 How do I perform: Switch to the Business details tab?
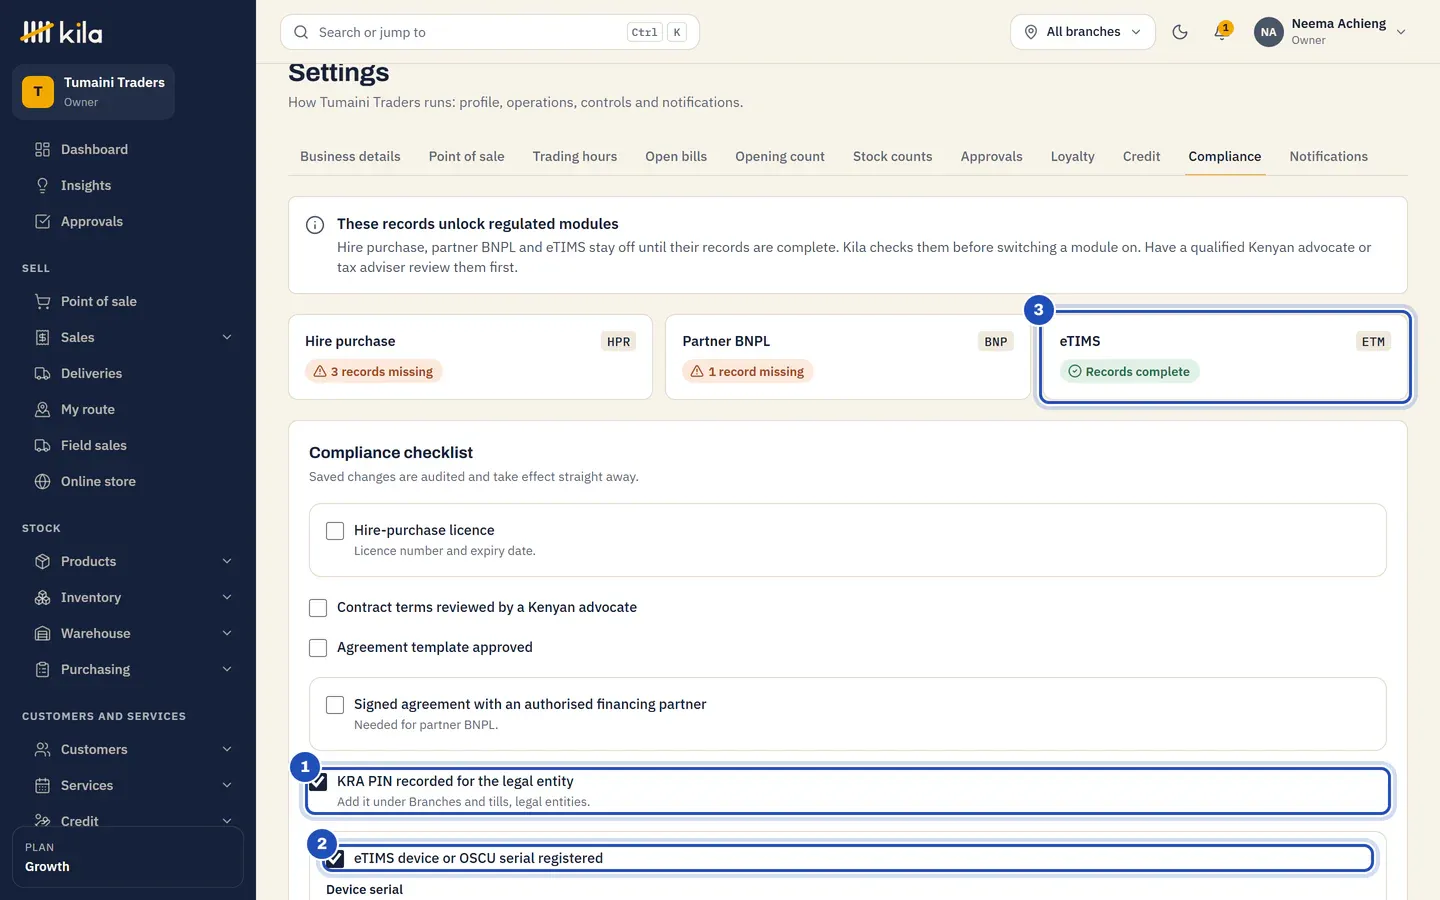350,157
